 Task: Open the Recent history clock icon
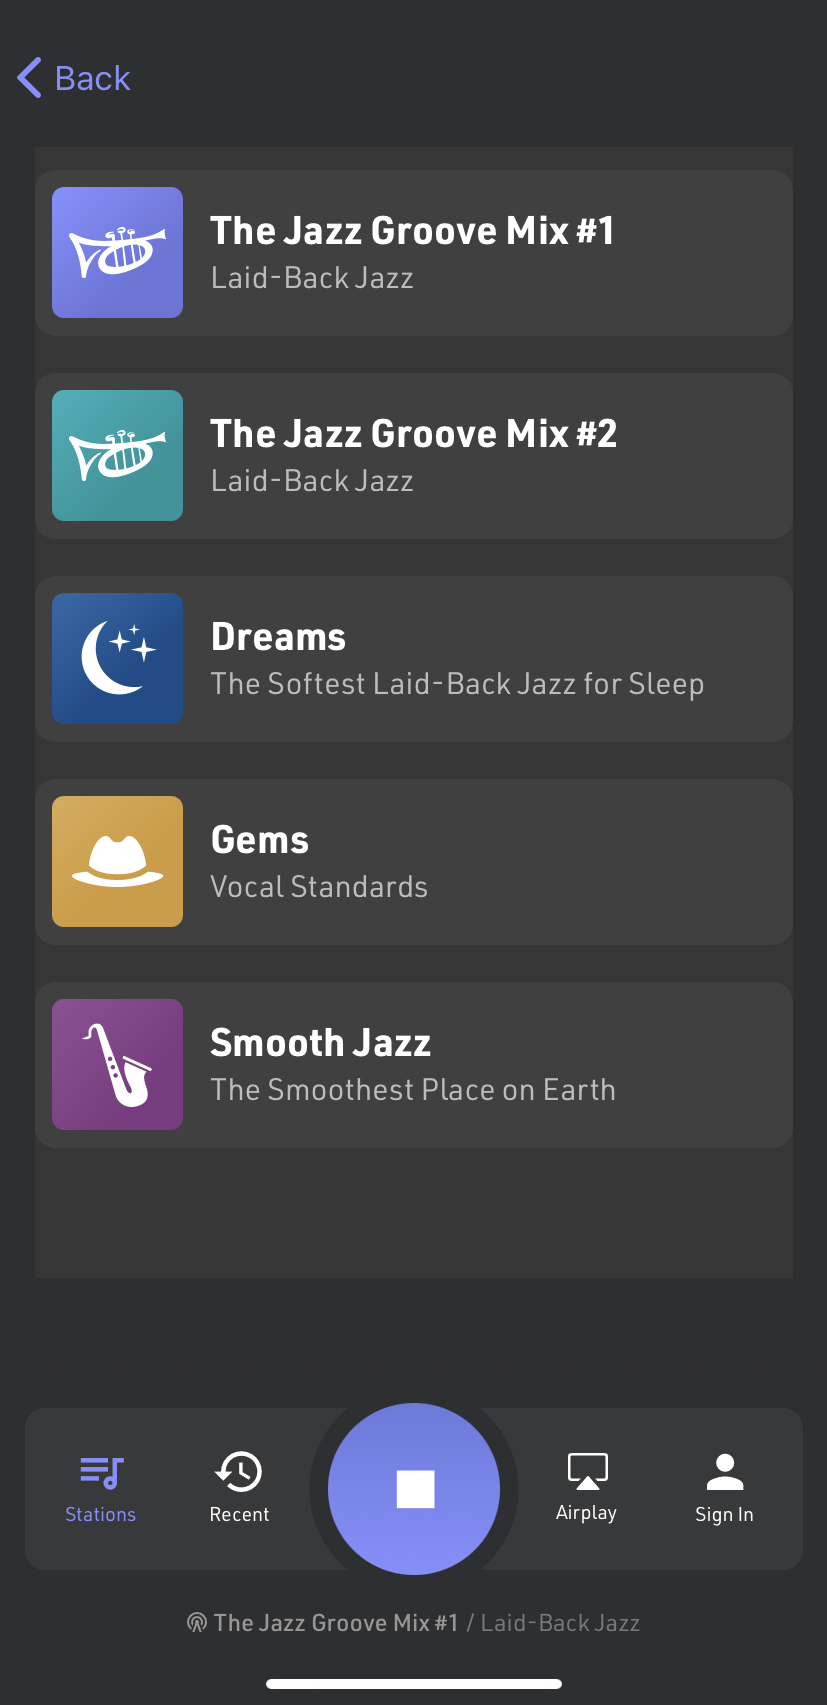239,1471
